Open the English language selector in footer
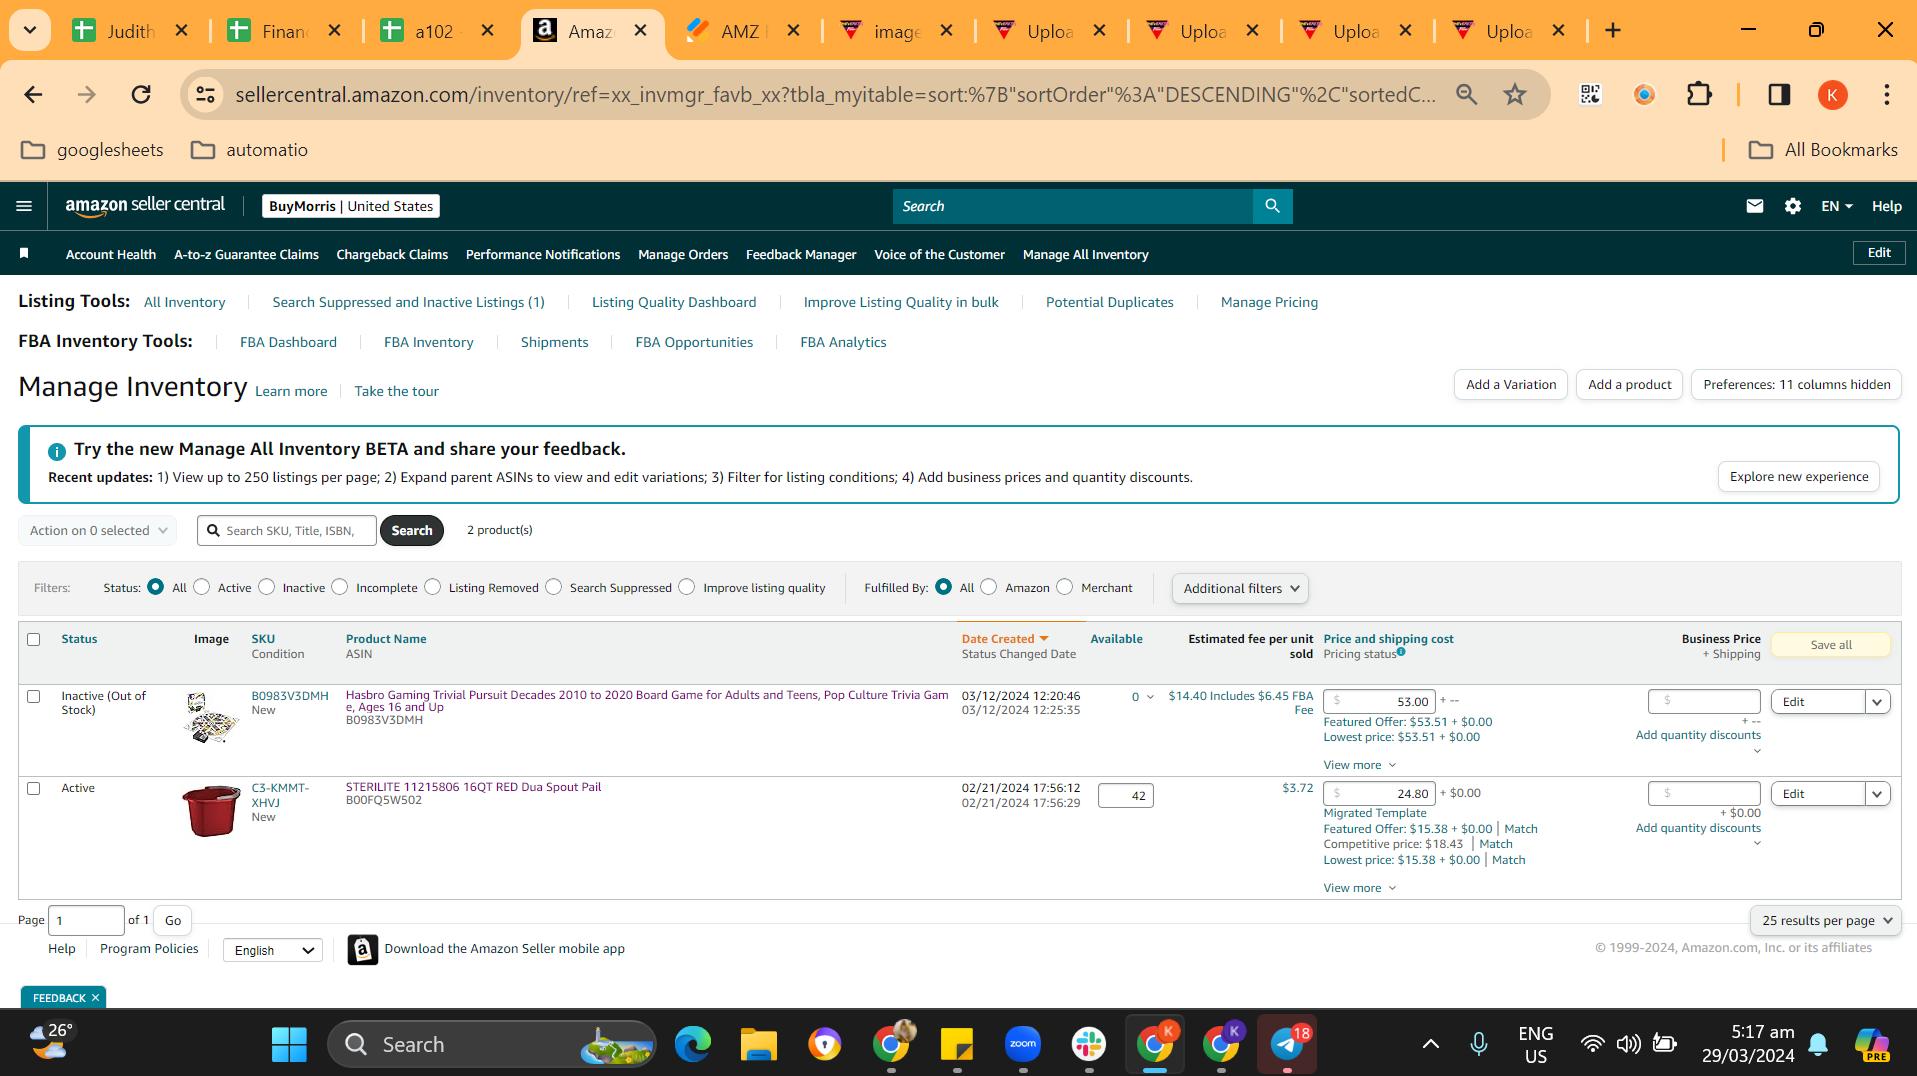Image resolution: width=1917 pixels, height=1076 pixels. point(273,950)
